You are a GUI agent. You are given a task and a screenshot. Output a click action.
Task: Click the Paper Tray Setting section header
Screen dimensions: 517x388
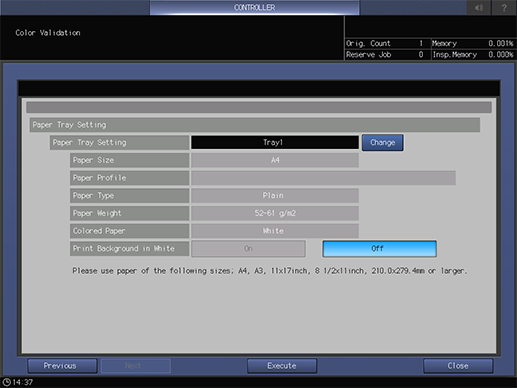tap(255, 125)
